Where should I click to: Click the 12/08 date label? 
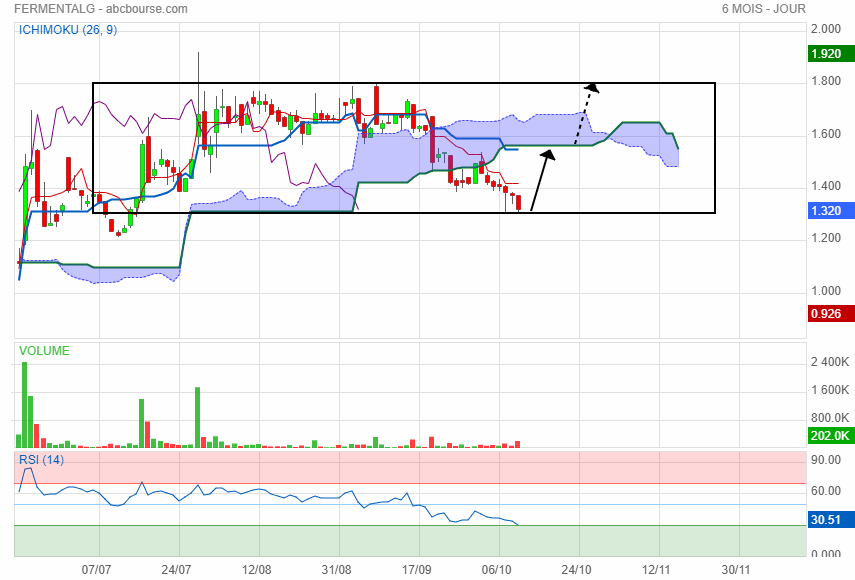point(256,570)
